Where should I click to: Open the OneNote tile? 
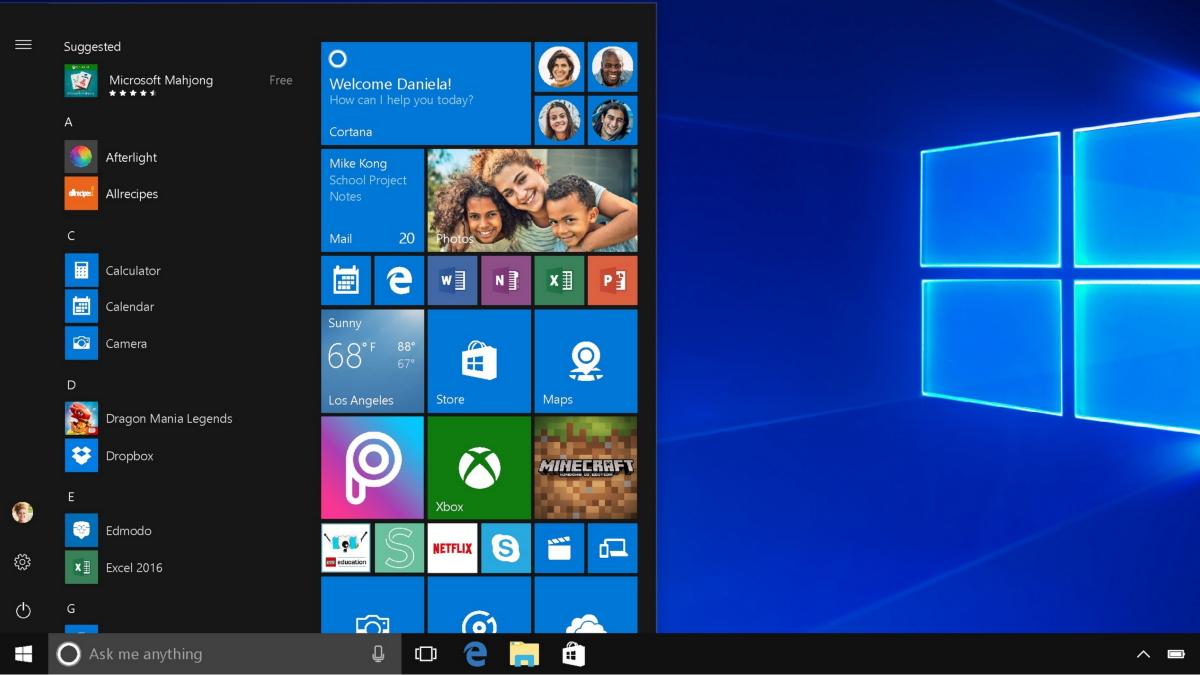click(x=506, y=280)
